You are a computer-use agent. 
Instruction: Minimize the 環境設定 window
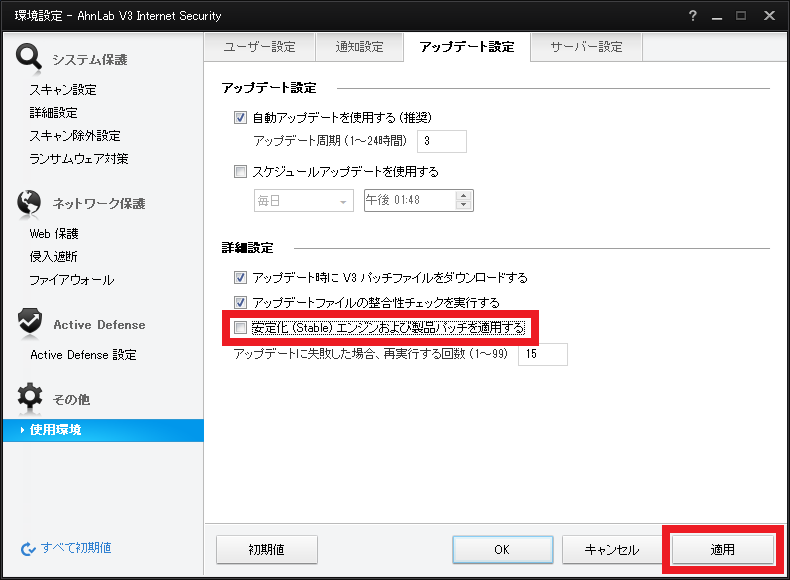pyautogui.click(x=717, y=17)
